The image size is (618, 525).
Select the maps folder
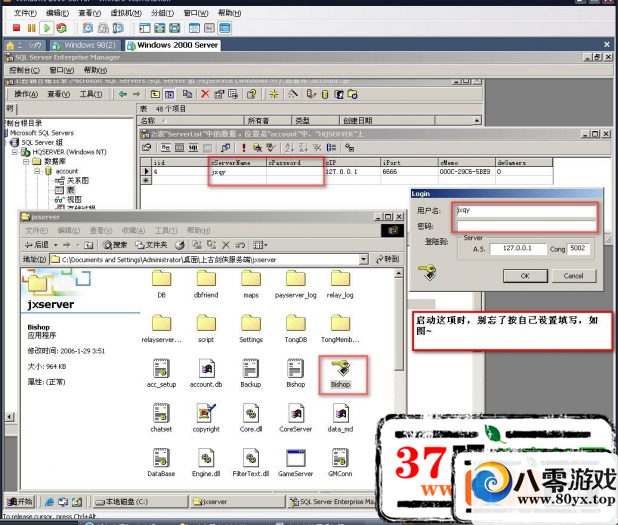click(x=251, y=284)
